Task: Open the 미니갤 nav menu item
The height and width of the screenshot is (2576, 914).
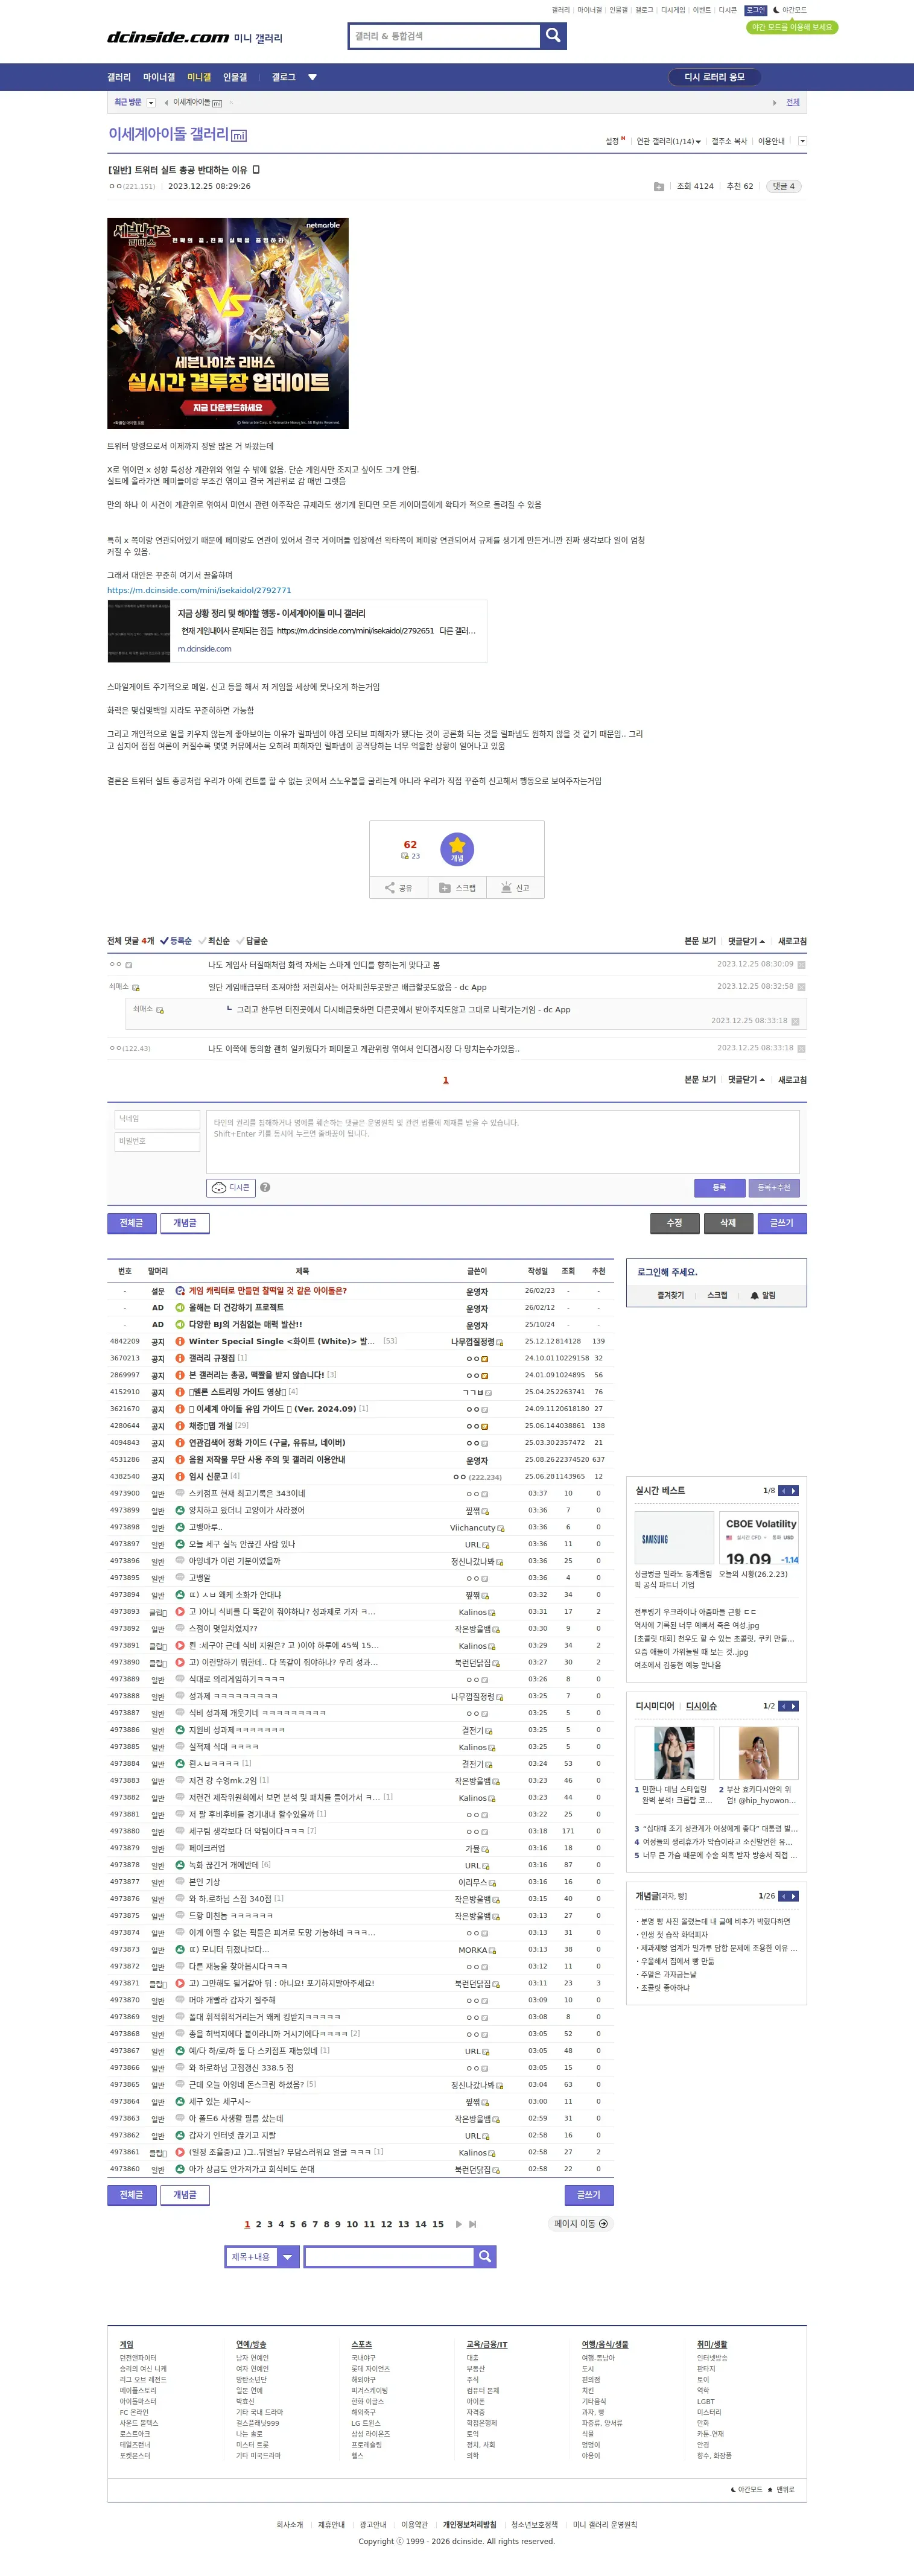Action: point(199,77)
